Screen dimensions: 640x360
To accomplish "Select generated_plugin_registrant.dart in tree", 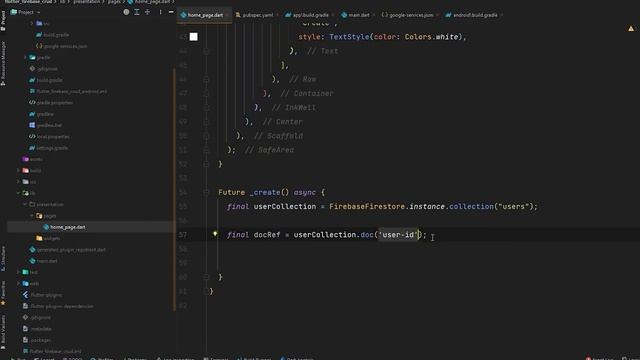I will point(67,249).
